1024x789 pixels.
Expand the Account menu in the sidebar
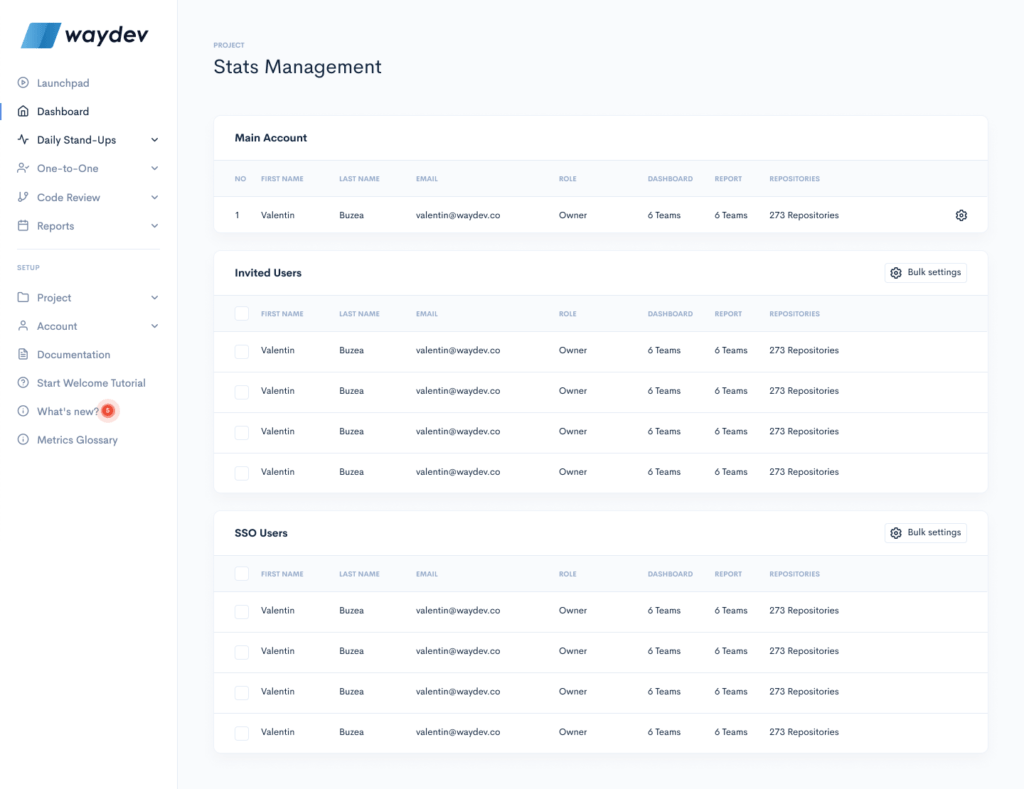click(x=155, y=326)
